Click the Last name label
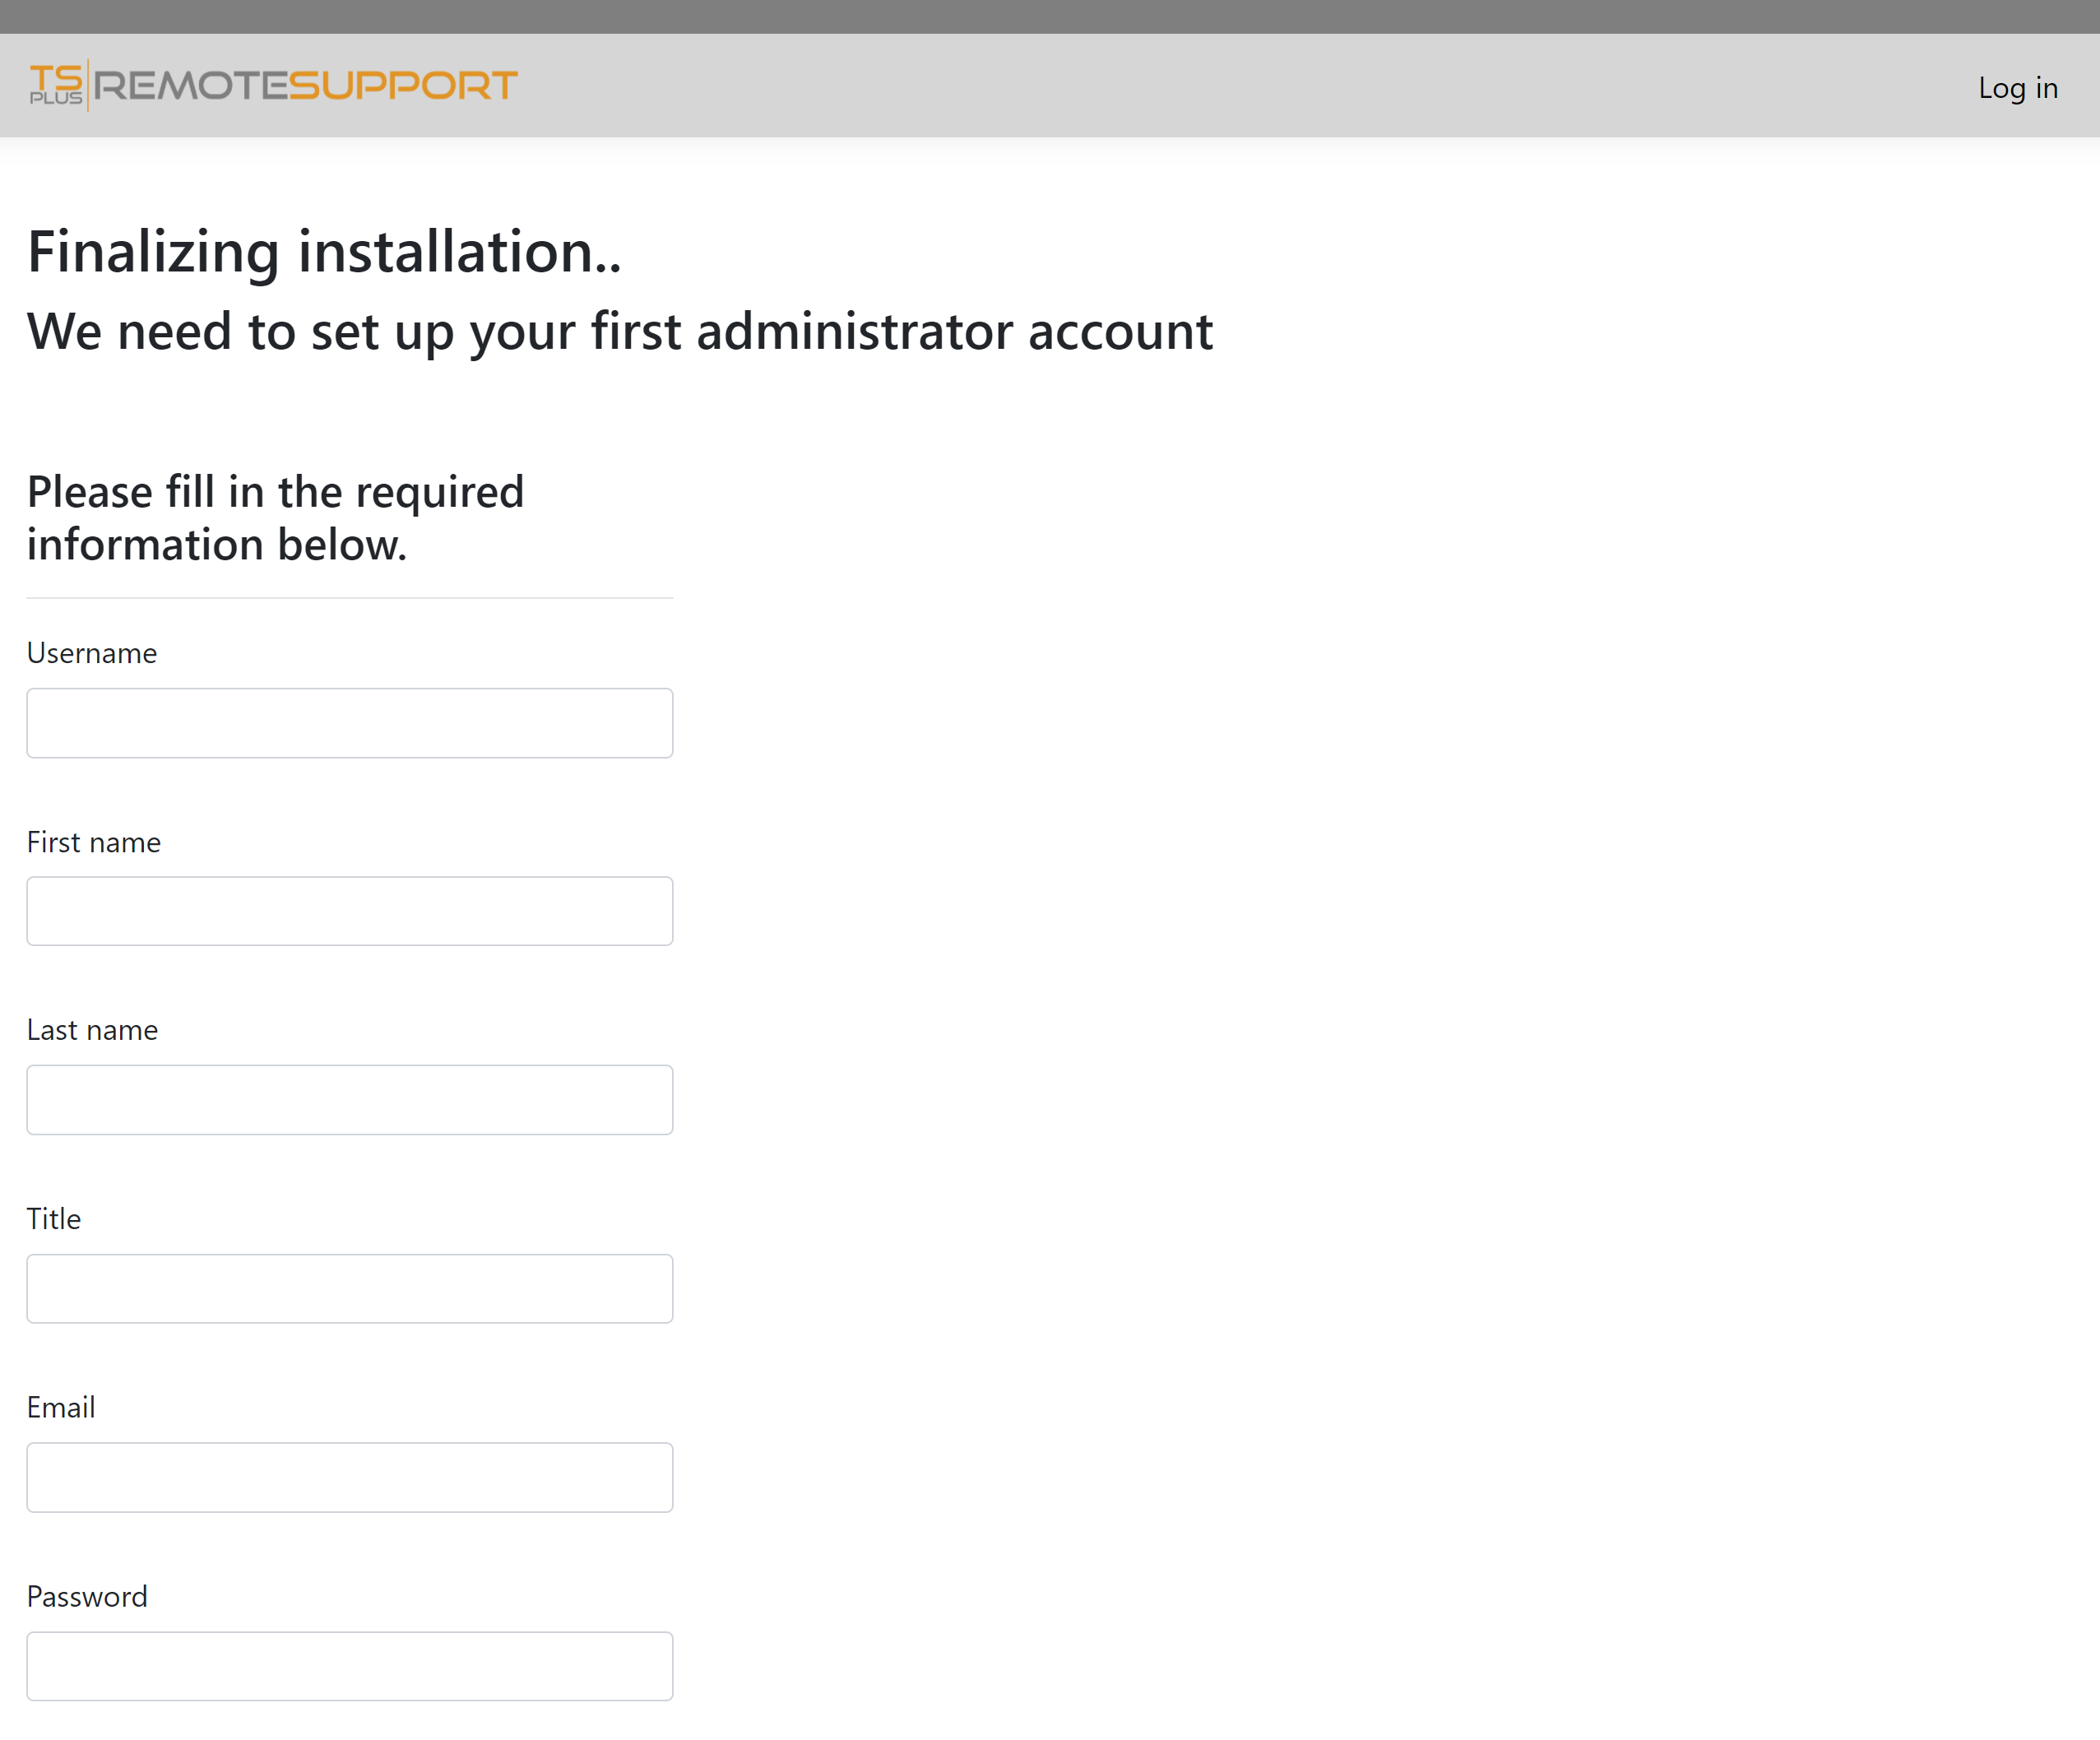The width and height of the screenshot is (2100, 1740). coord(92,1029)
